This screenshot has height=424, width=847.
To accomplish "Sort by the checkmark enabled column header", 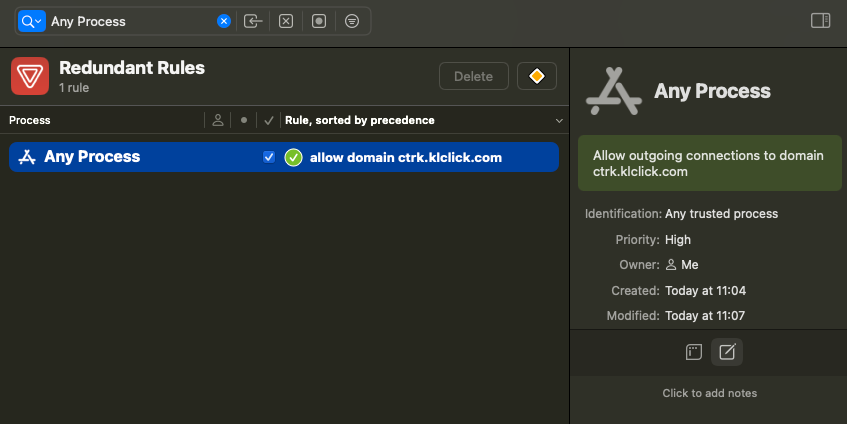I will coord(268,121).
